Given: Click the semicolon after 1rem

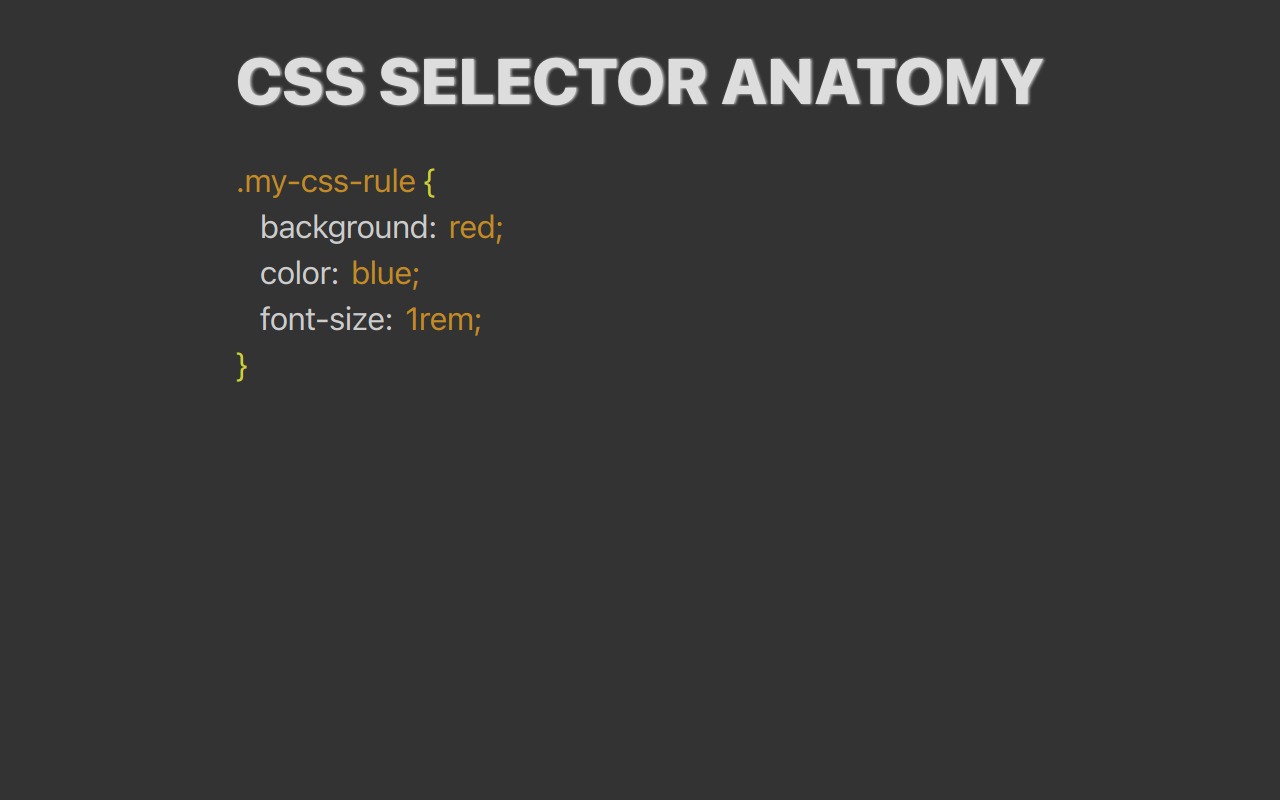Looking at the screenshot, I should [x=478, y=322].
